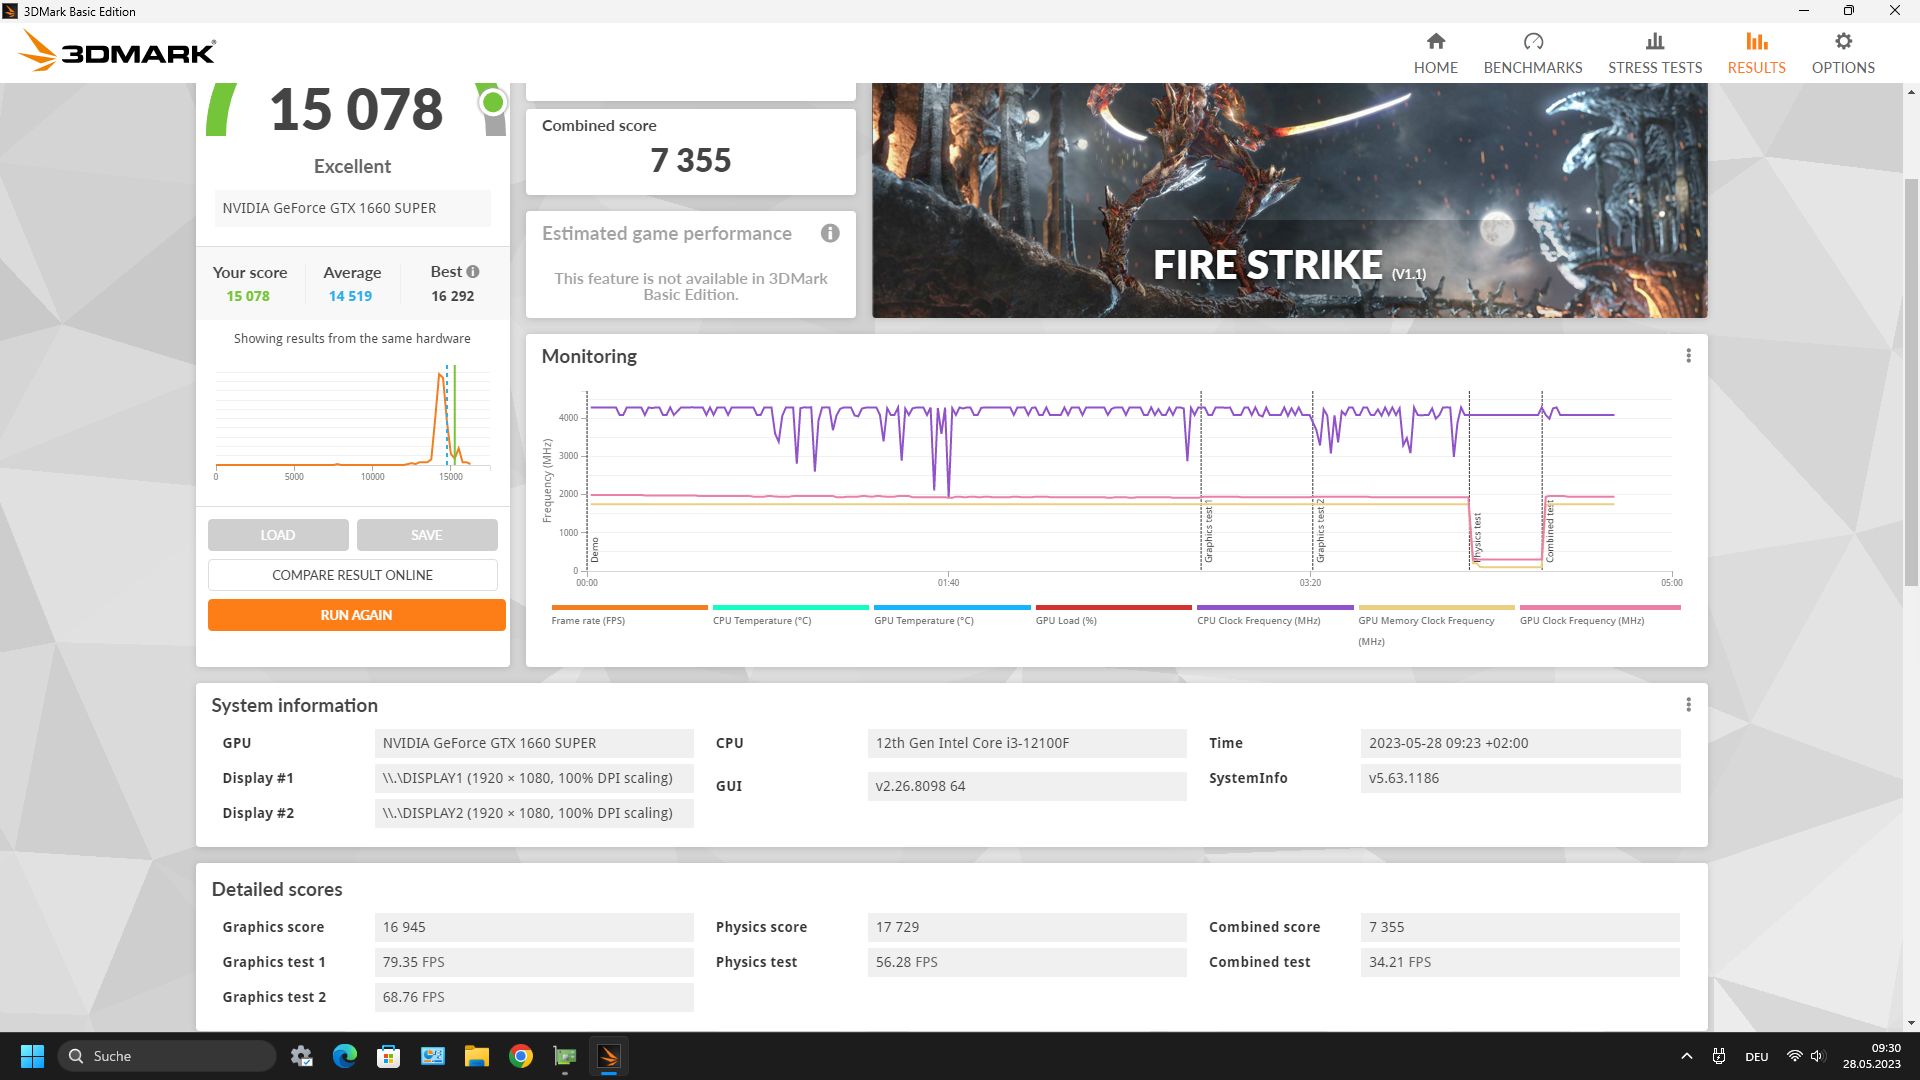Toggle GPU Load (%) legend series
Screen dimensions: 1920x1080
1066,620
